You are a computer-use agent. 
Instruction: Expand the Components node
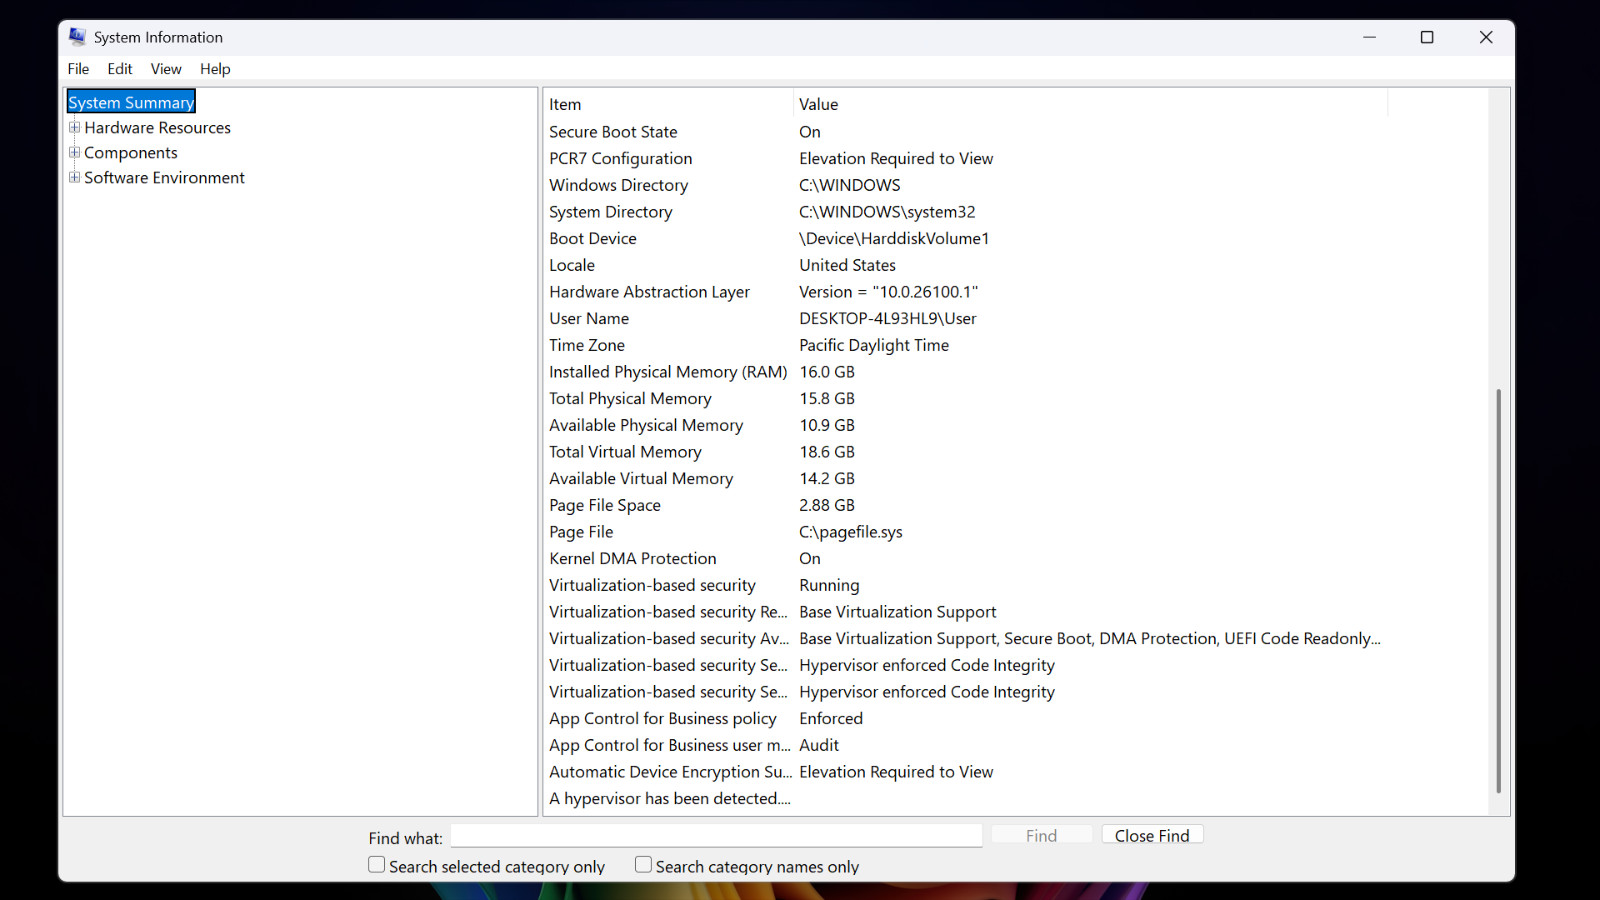[x=74, y=152]
